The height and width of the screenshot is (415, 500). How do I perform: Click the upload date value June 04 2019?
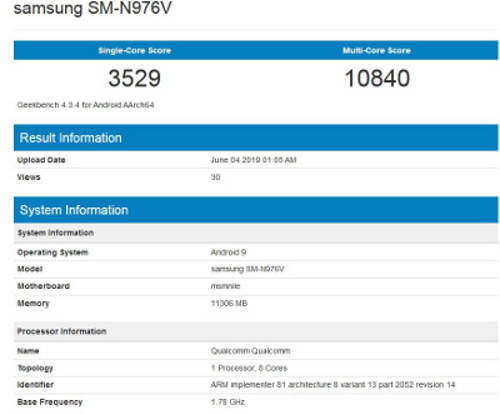point(254,160)
